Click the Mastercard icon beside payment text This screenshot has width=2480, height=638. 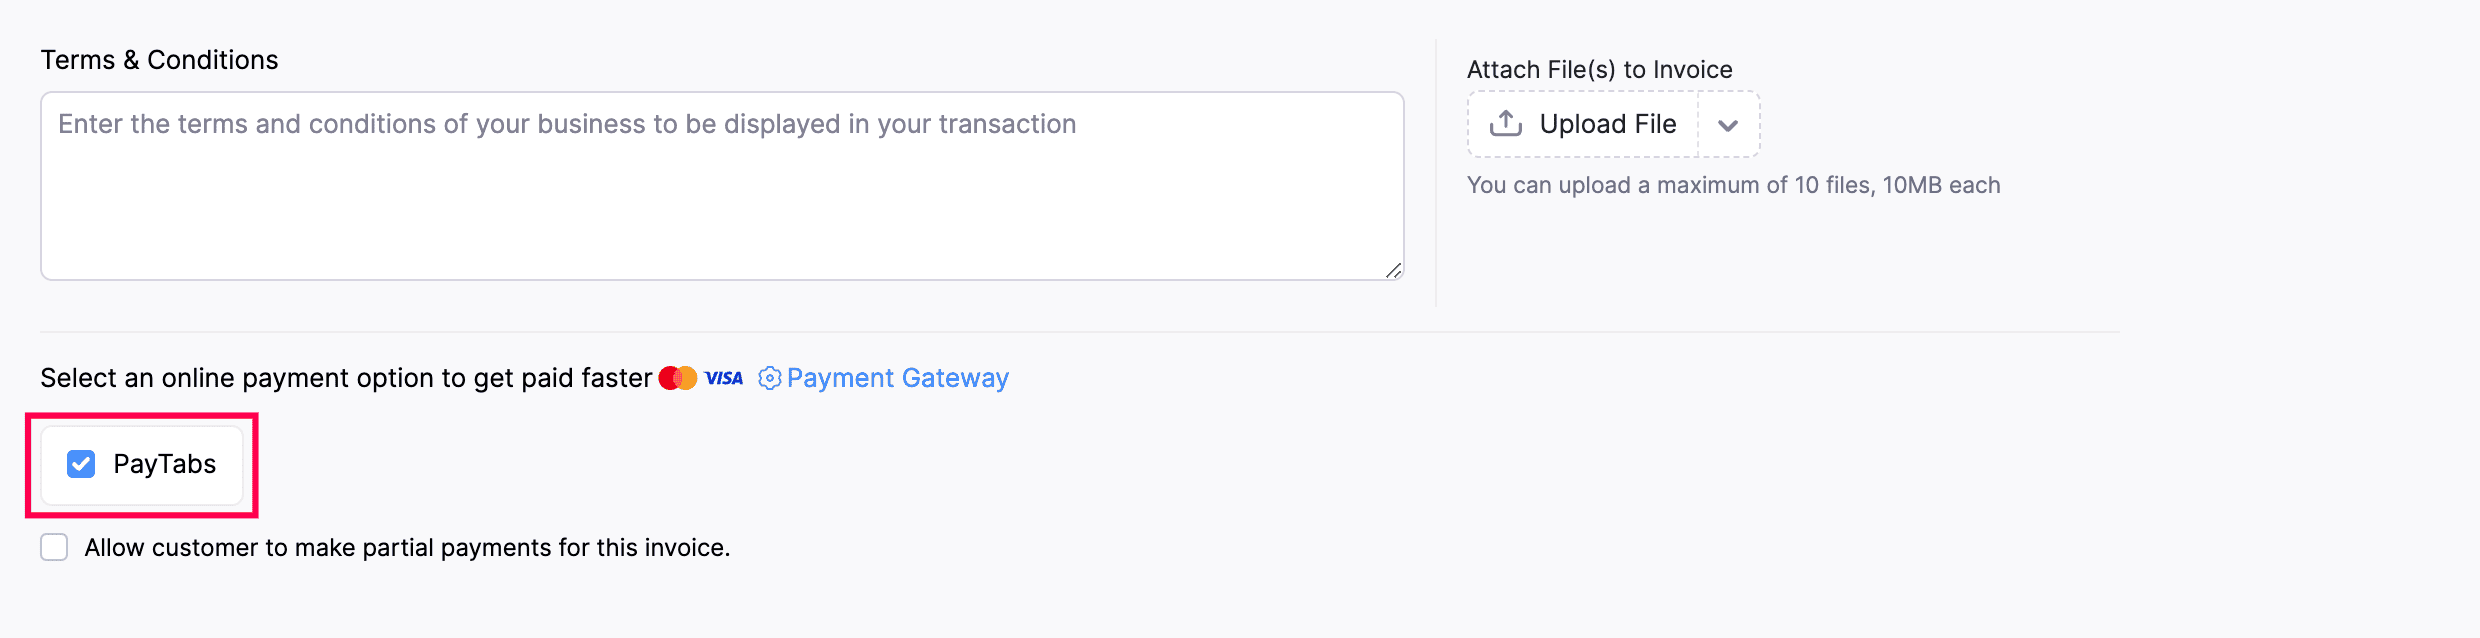[x=678, y=377]
